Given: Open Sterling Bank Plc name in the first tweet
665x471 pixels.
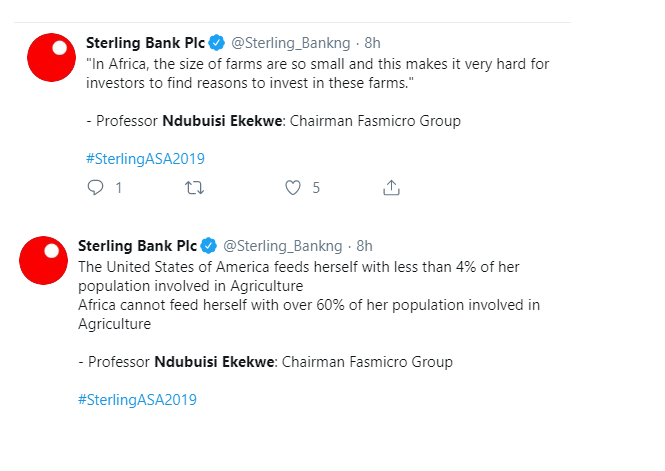Looking at the screenshot, I should pyautogui.click(x=146, y=43).
